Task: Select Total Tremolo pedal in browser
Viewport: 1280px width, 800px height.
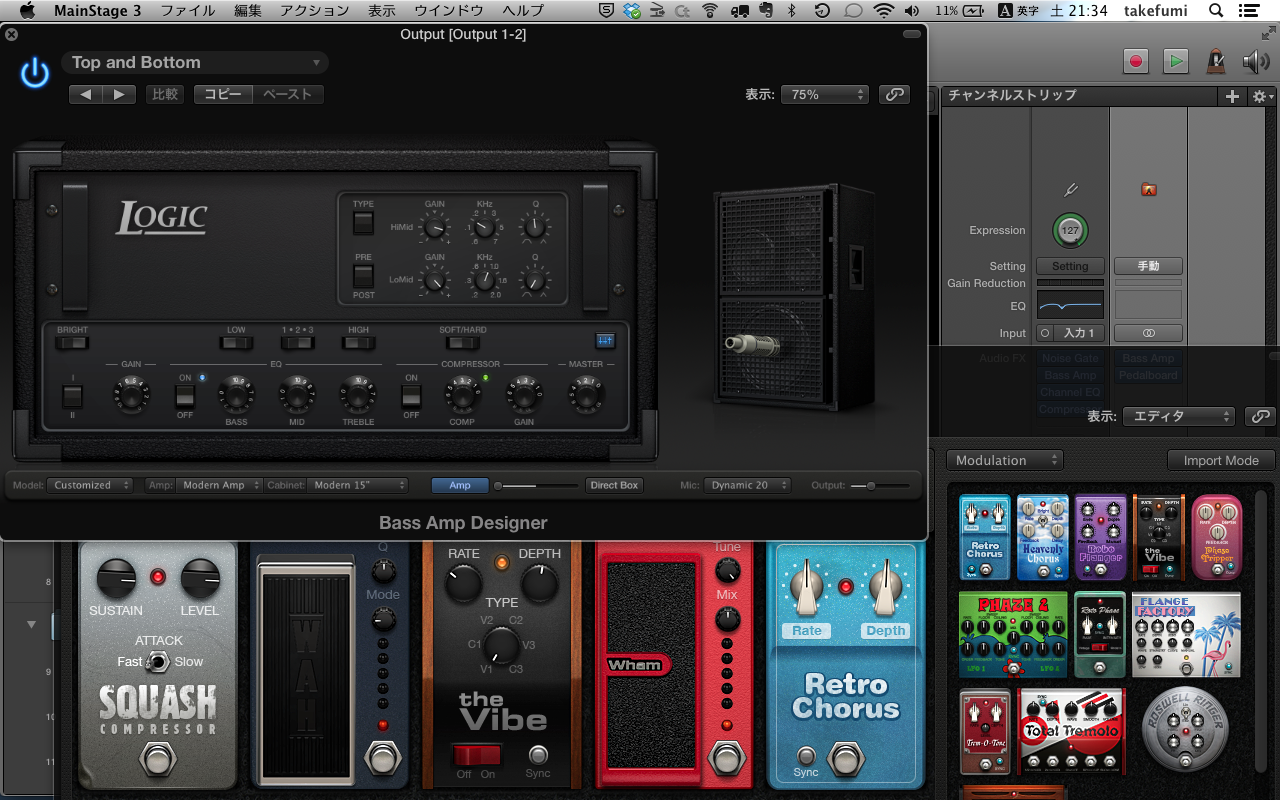Action: tap(1071, 731)
